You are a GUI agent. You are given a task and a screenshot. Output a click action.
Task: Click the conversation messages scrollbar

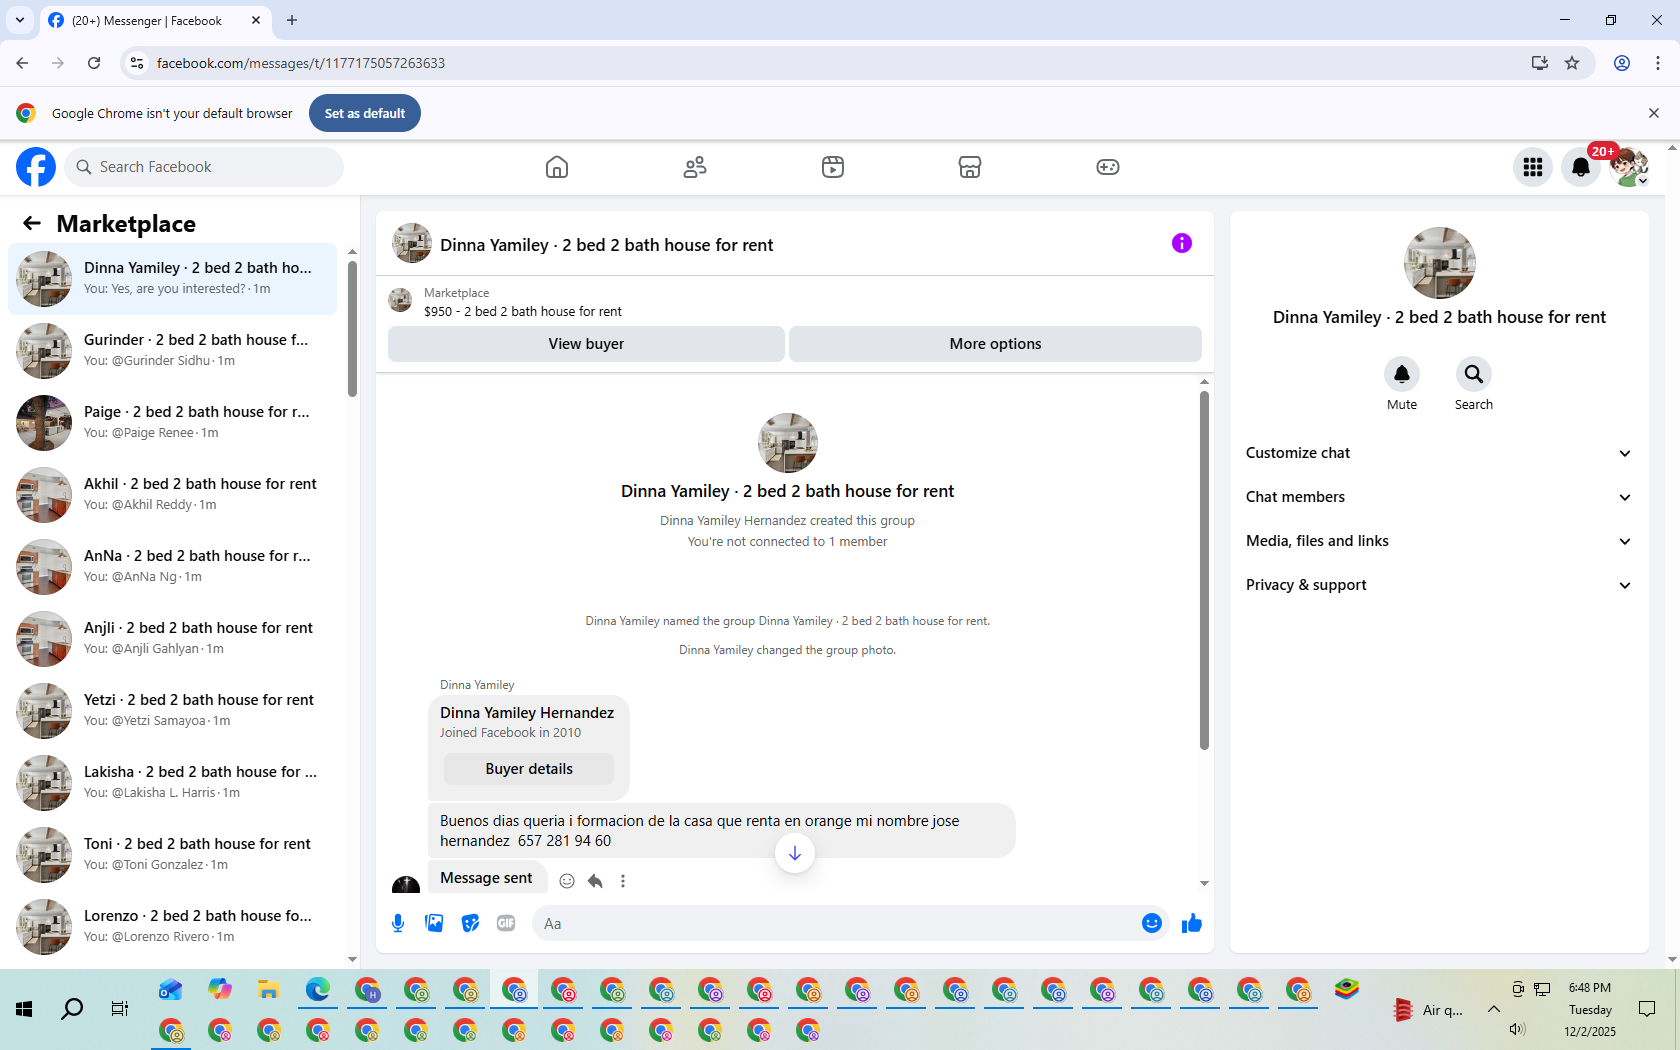(1204, 570)
